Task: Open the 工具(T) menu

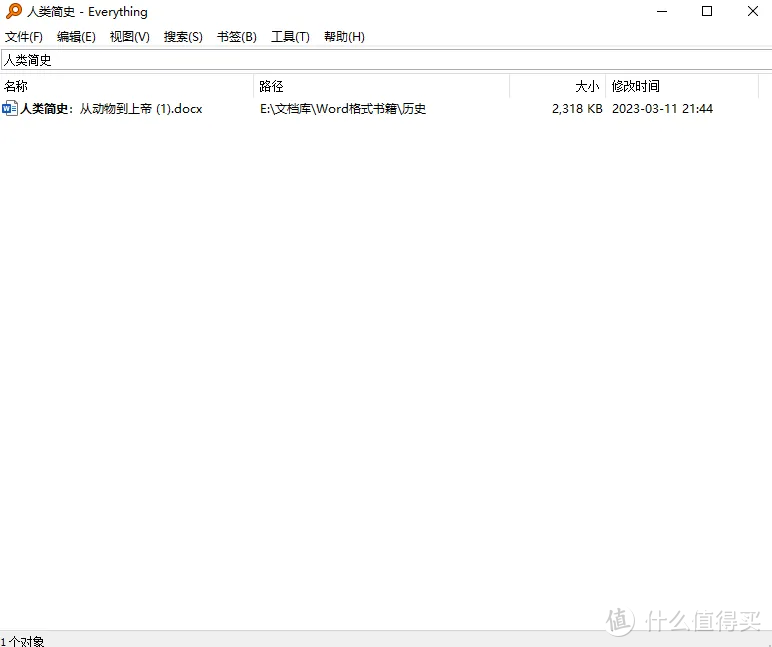Action: pos(290,37)
